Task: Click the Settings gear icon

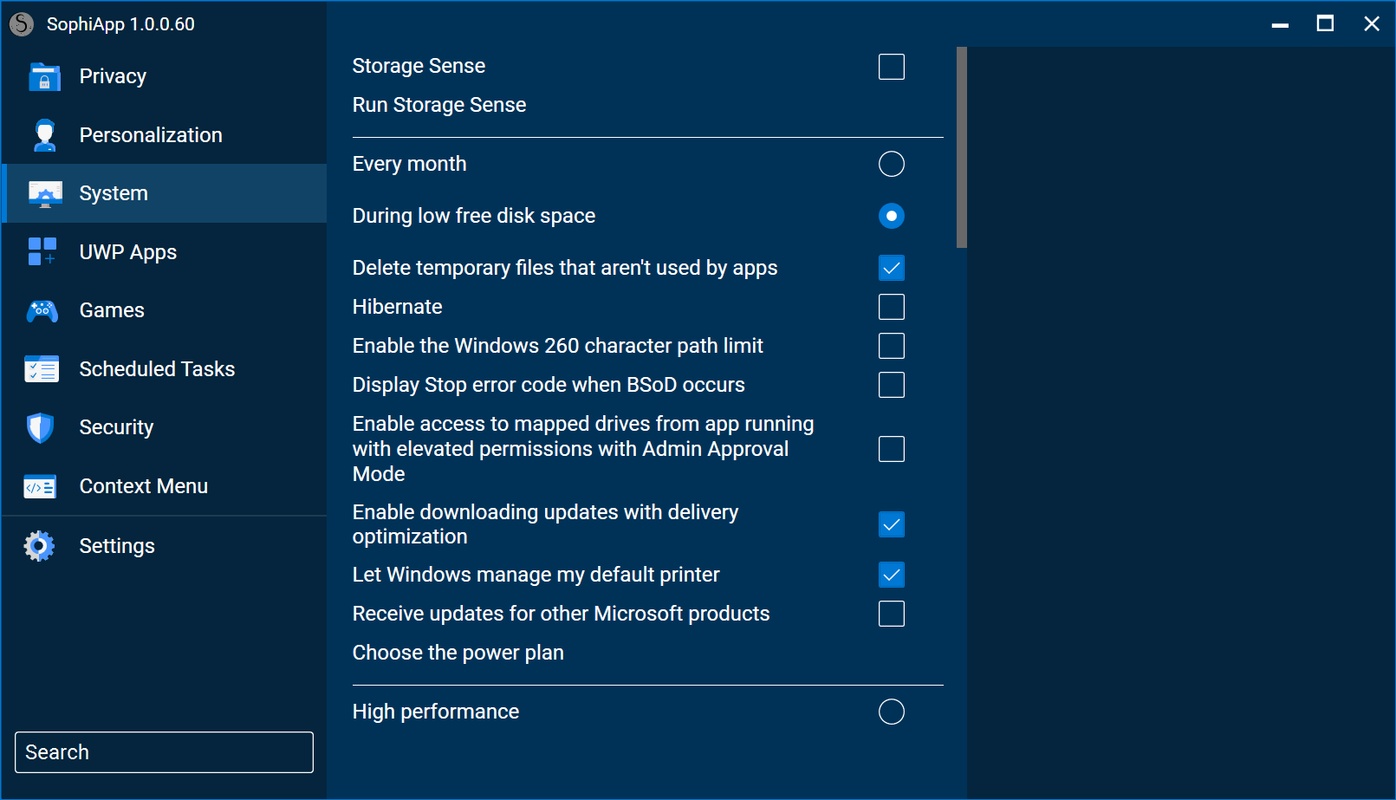Action: 40,546
